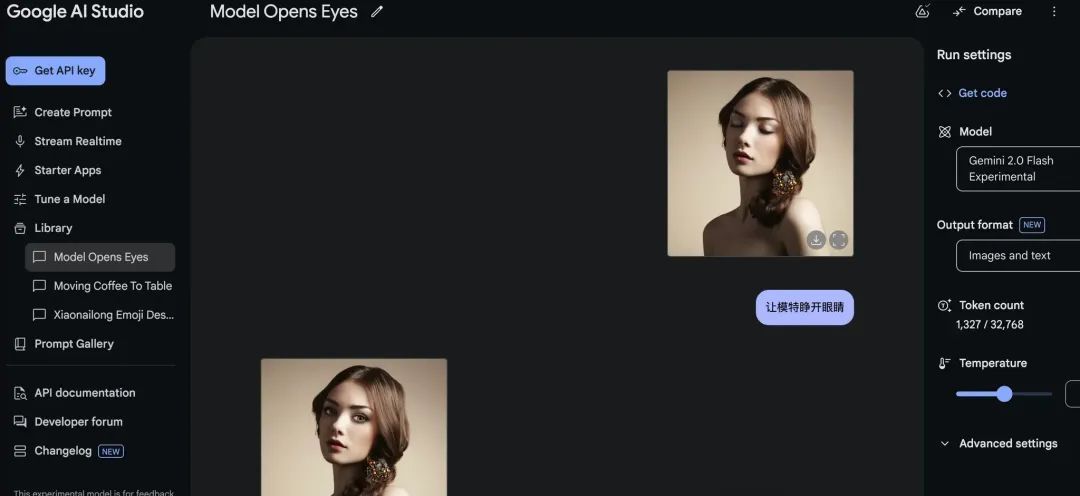
Task: Open the API documentation link
Action: (84, 393)
